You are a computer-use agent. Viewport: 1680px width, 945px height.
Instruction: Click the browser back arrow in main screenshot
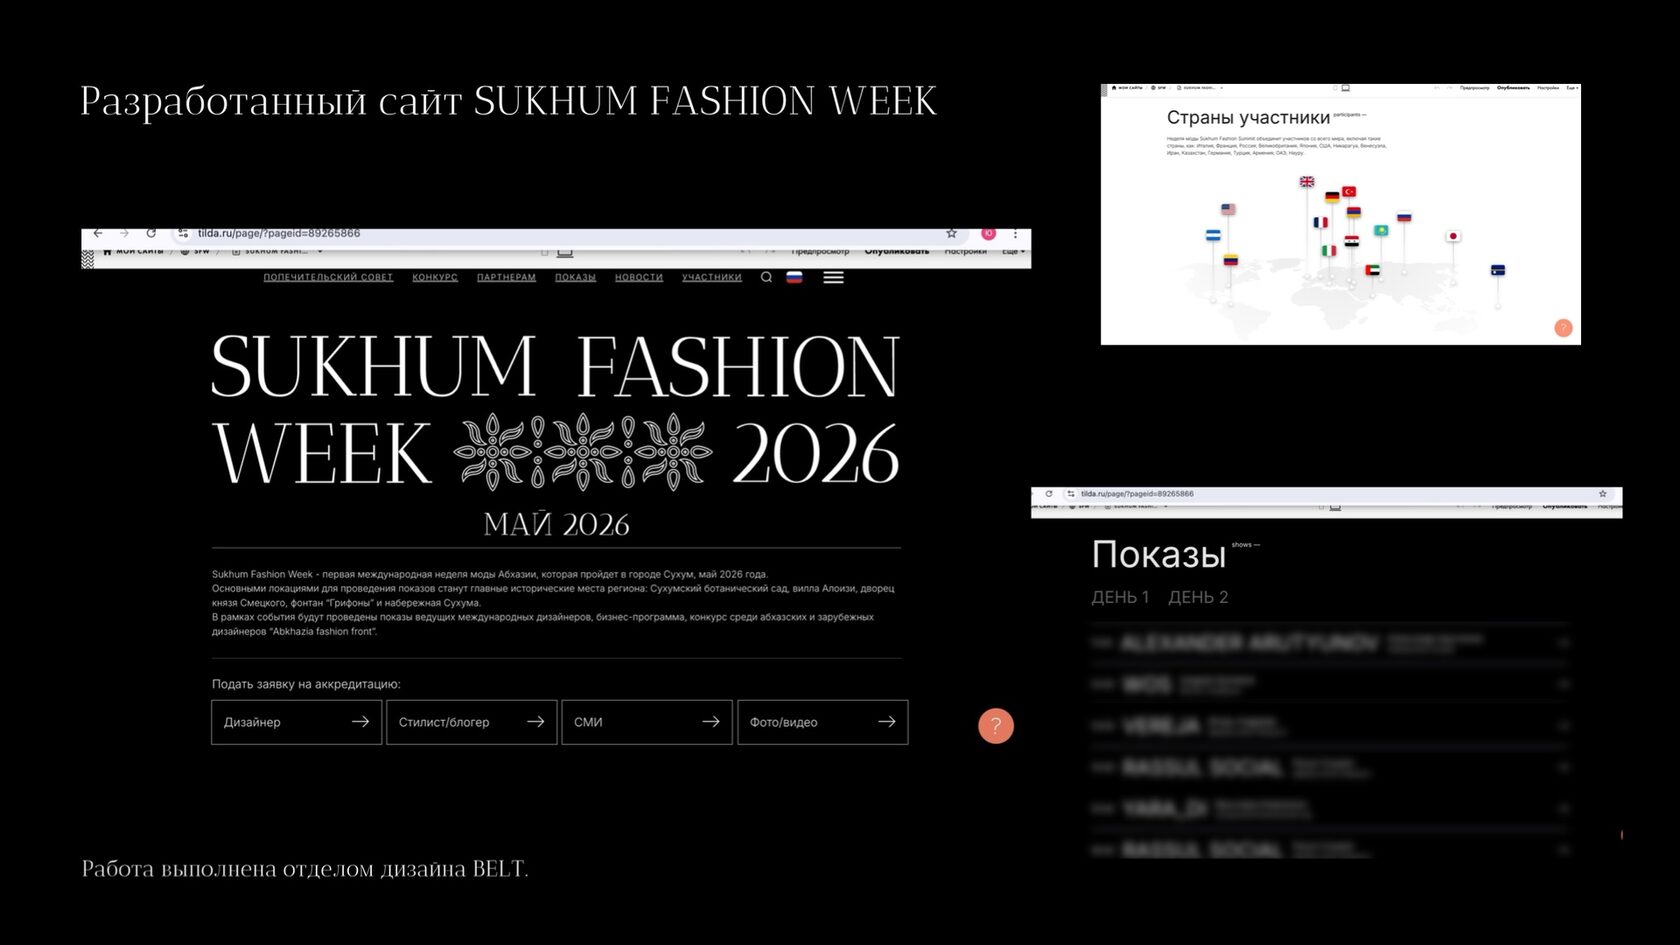tap(98, 233)
